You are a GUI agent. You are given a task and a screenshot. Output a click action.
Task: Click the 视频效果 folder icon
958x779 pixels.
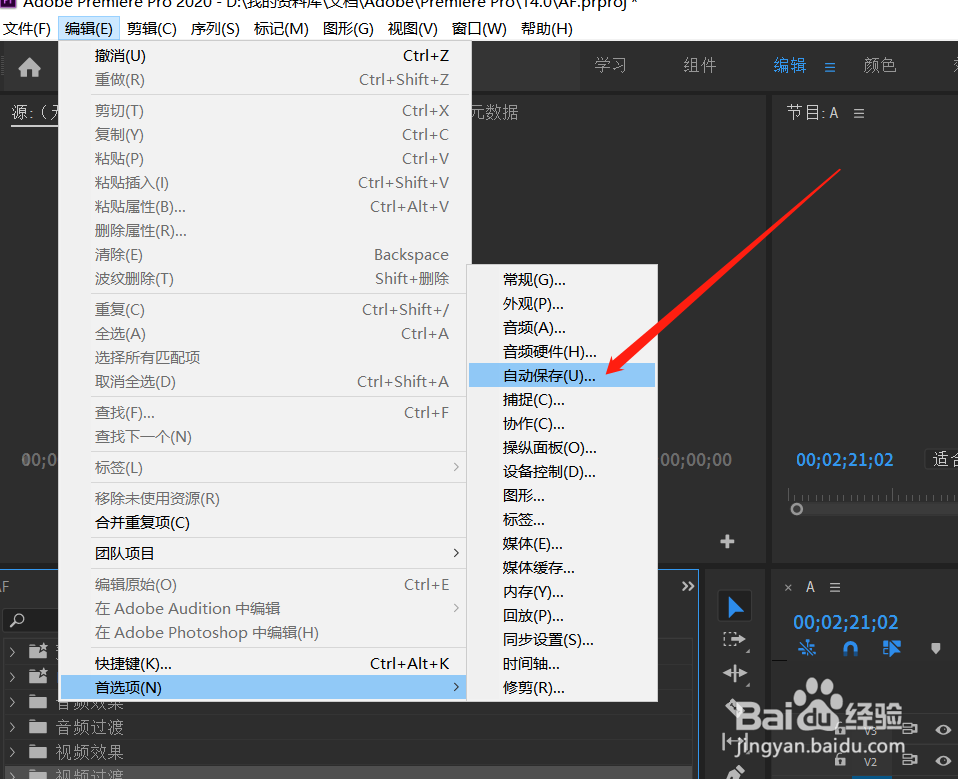point(38,752)
